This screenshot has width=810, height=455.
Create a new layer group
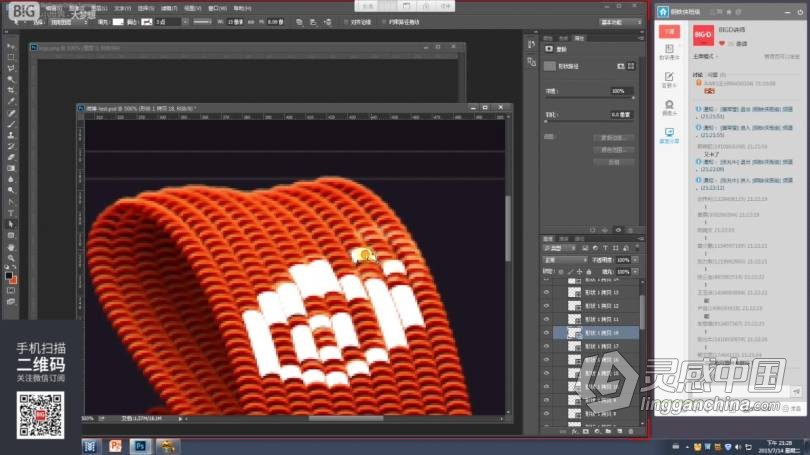click(608, 432)
